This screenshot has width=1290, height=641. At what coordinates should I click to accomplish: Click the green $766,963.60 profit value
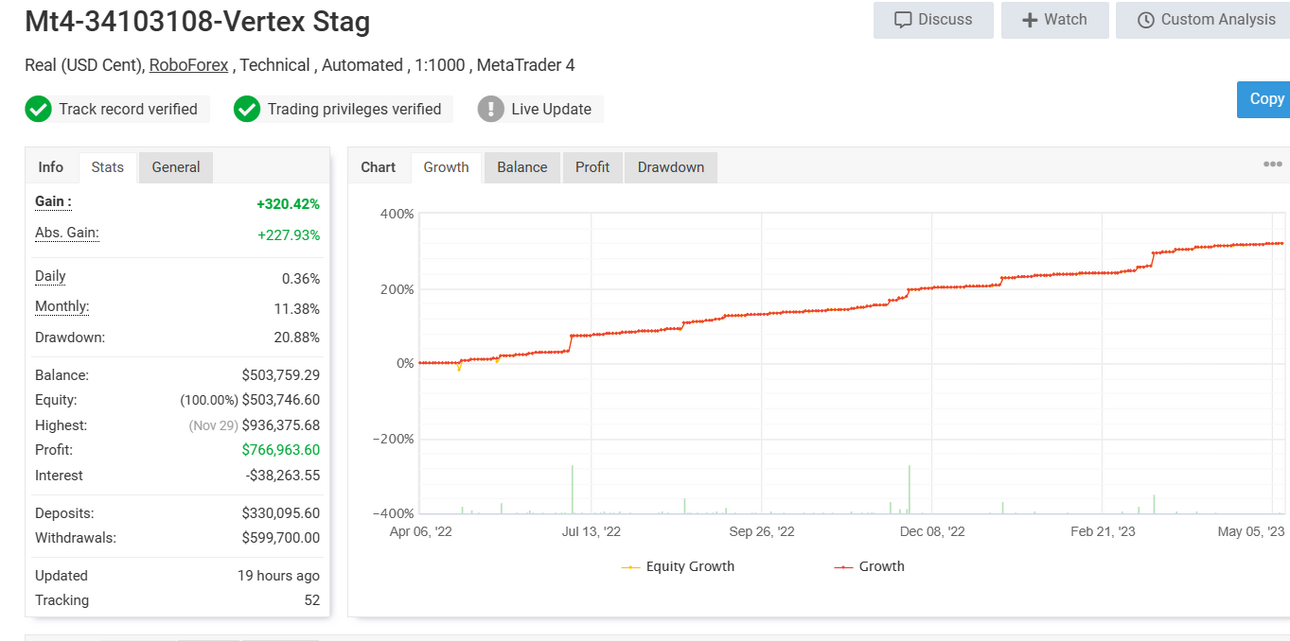[x=281, y=450]
